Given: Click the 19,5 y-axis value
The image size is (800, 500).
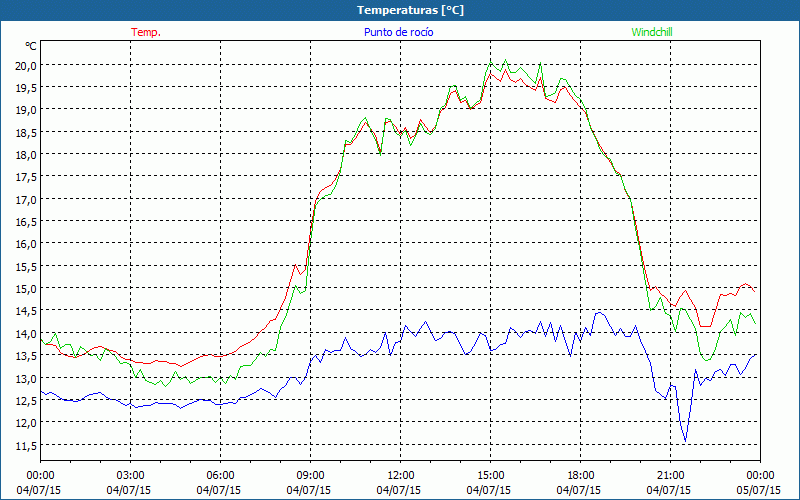Looking at the screenshot, I should (x=25, y=88).
